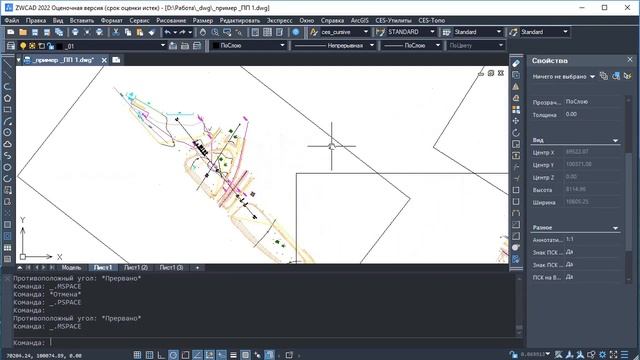This screenshot has width=640, height=360.
Task: Click the command line input field
Action: coord(265,342)
